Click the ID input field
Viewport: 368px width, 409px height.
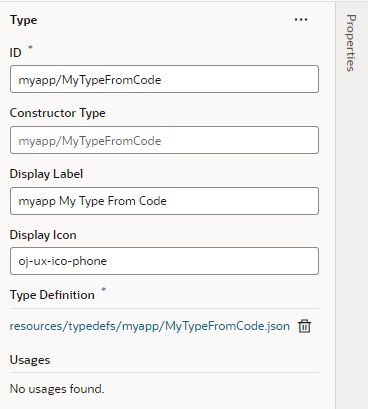[164, 79]
